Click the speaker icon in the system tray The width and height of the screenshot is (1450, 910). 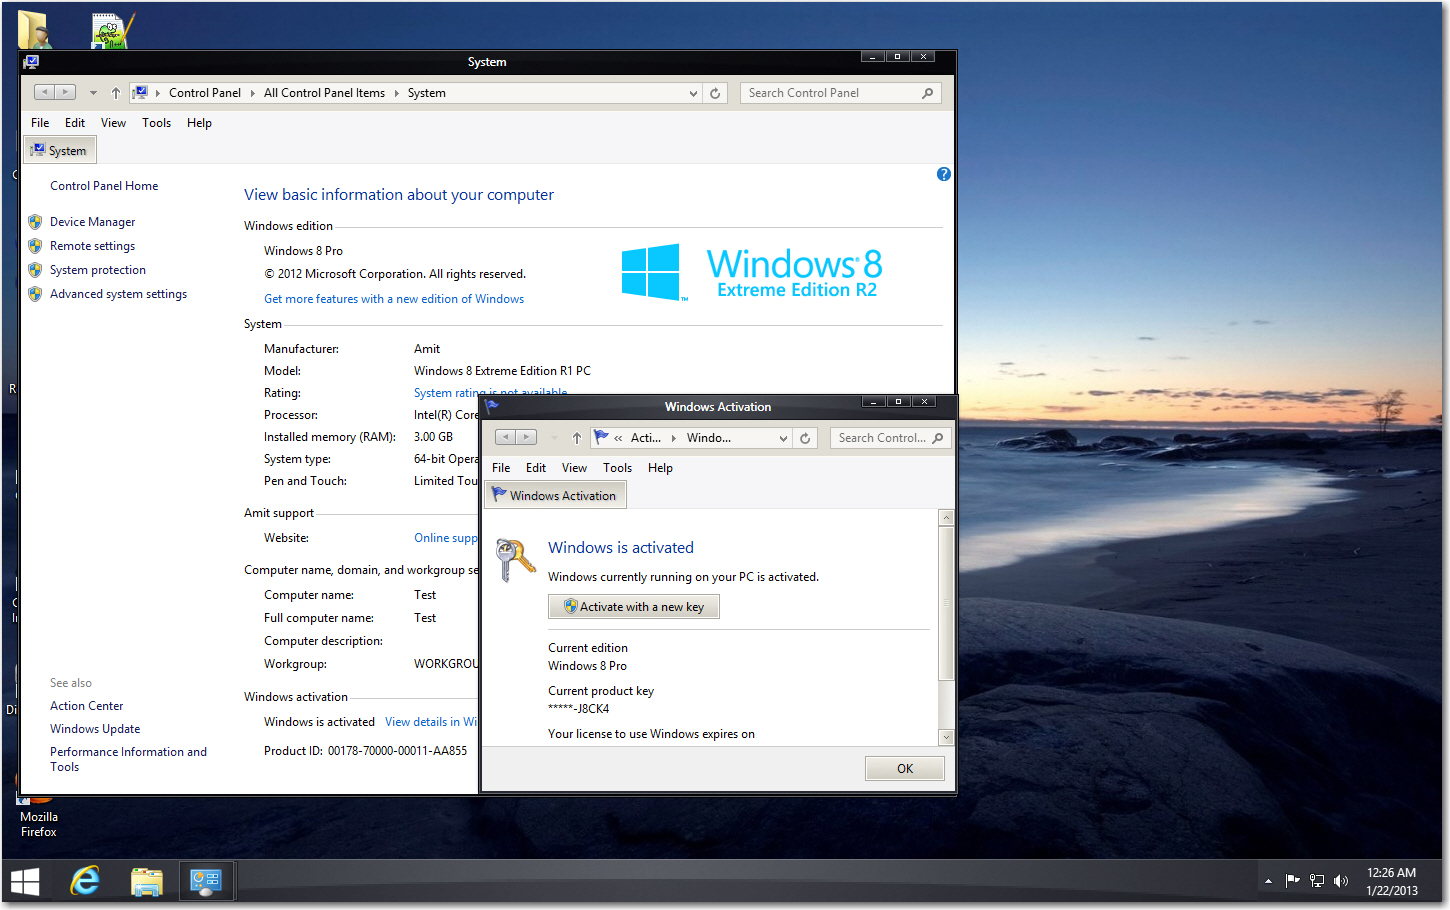1341,880
